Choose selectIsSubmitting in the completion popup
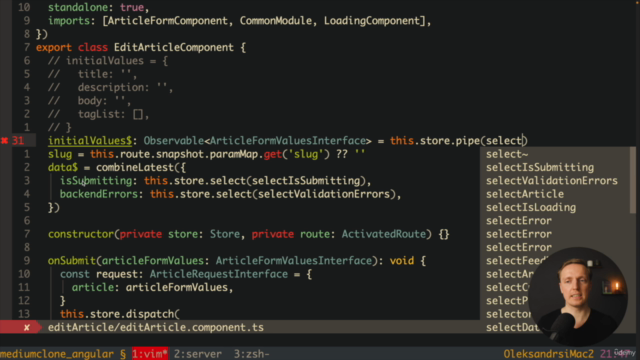 tap(540, 167)
